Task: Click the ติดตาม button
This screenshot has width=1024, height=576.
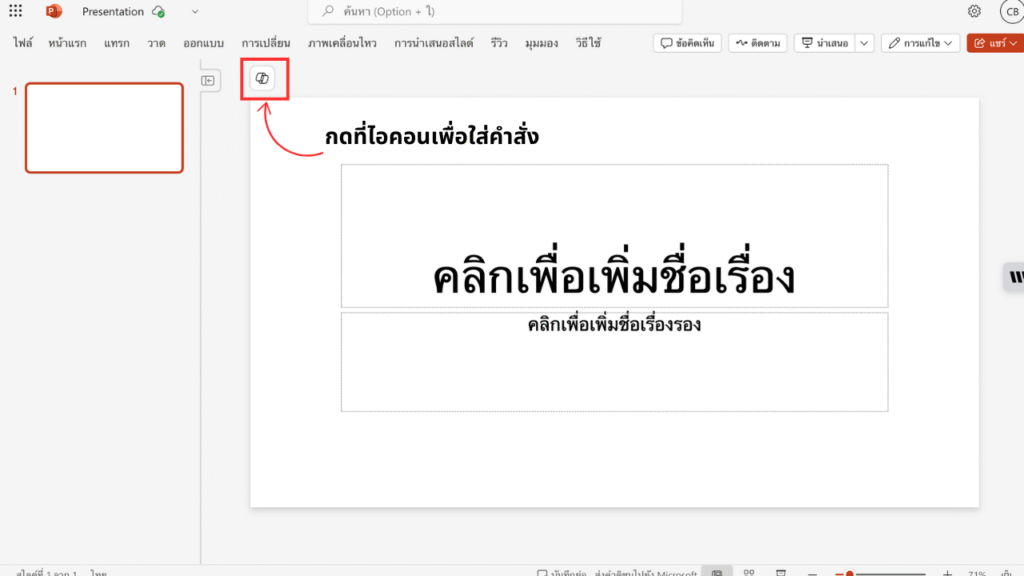Action: (758, 43)
